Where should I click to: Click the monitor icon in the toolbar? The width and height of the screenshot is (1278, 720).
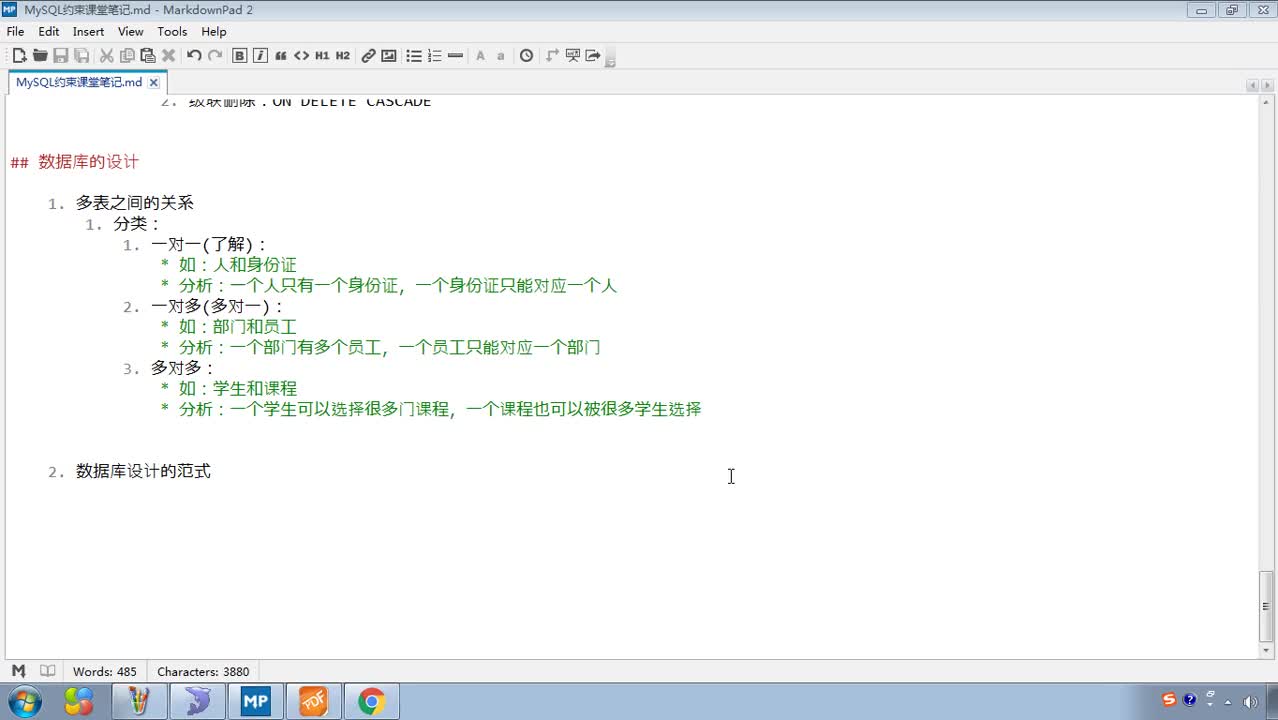pyautogui.click(x=573, y=56)
